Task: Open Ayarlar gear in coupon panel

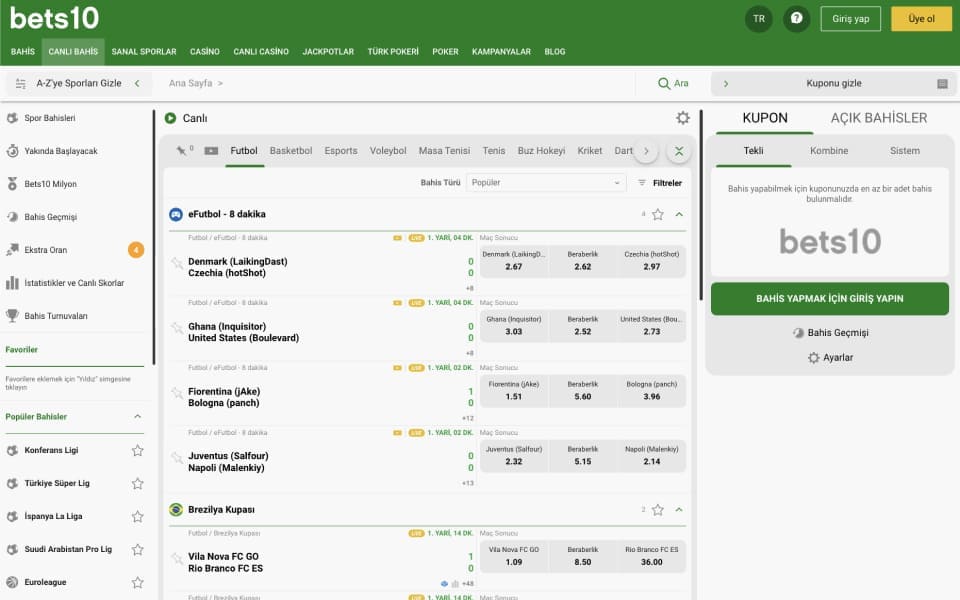Action: pyautogui.click(x=813, y=358)
